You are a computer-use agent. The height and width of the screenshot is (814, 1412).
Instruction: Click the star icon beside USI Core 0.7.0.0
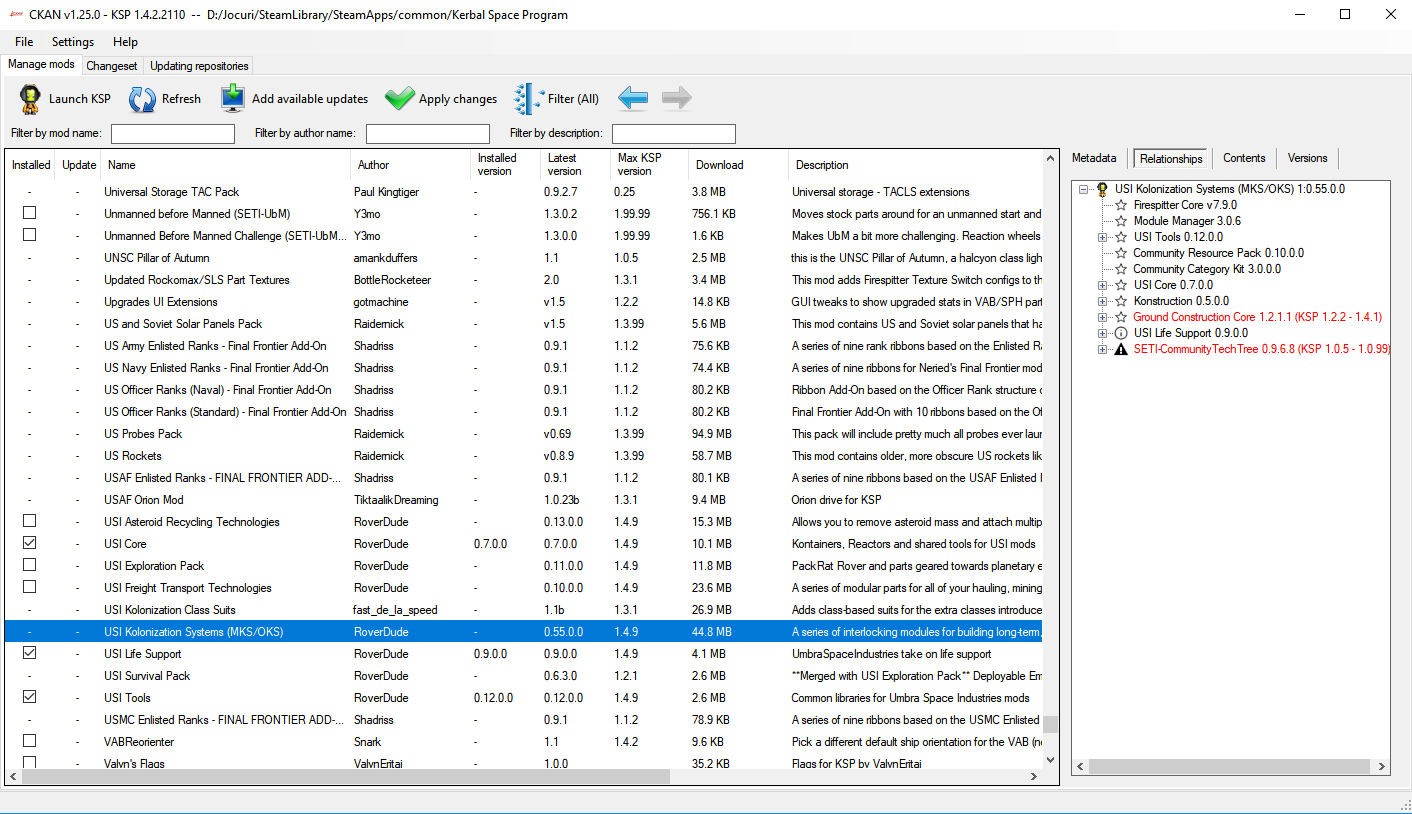(1121, 285)
